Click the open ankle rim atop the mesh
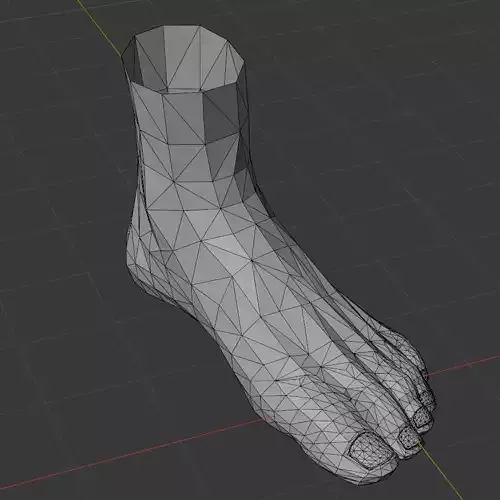Viewport: 500px width, 500px height. (183, 59)
